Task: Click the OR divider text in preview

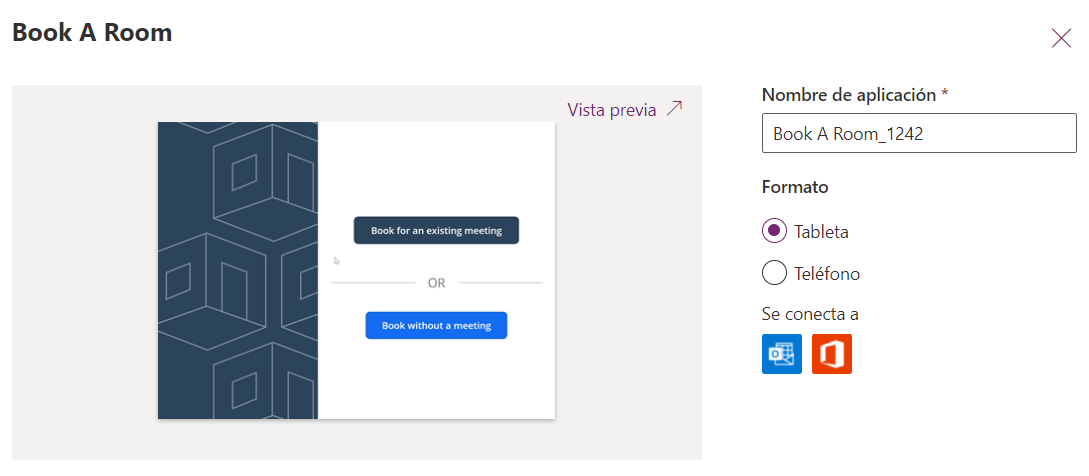Action: tap(436, 283)
